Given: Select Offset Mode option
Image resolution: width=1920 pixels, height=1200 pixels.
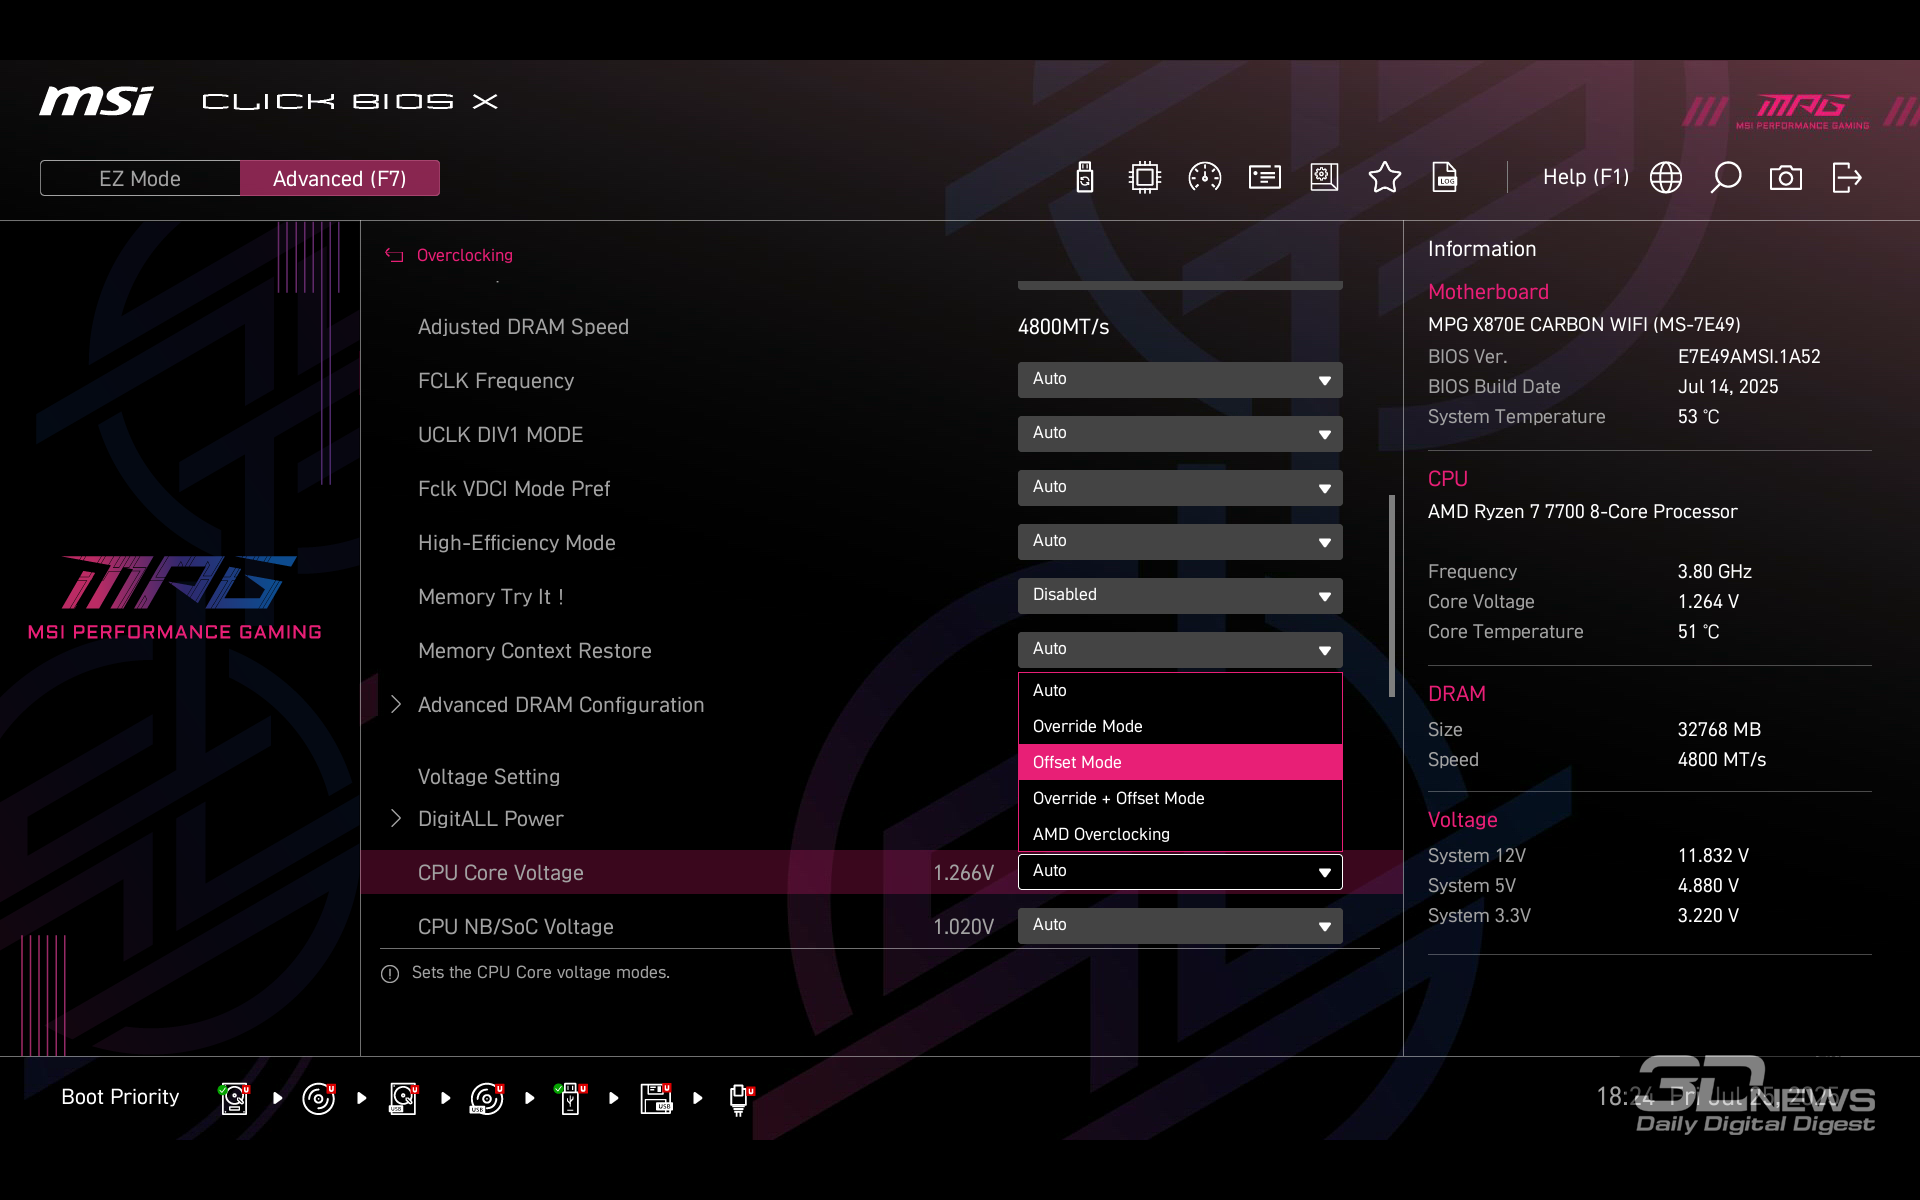Looking at the screenshot, I should point(1180,762).
